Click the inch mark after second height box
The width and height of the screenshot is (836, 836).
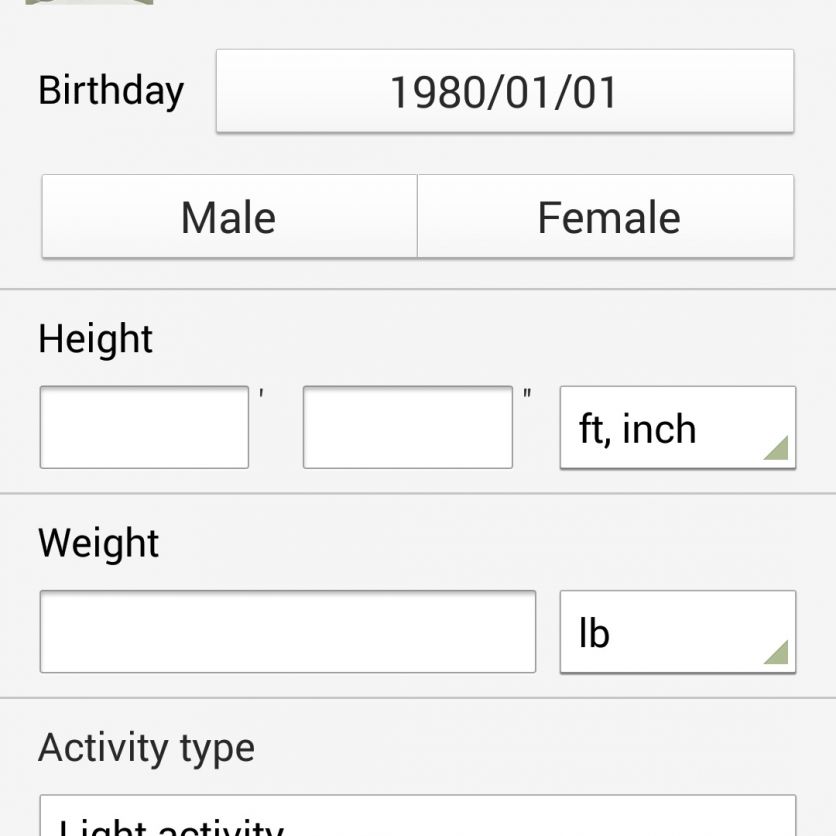527,394
